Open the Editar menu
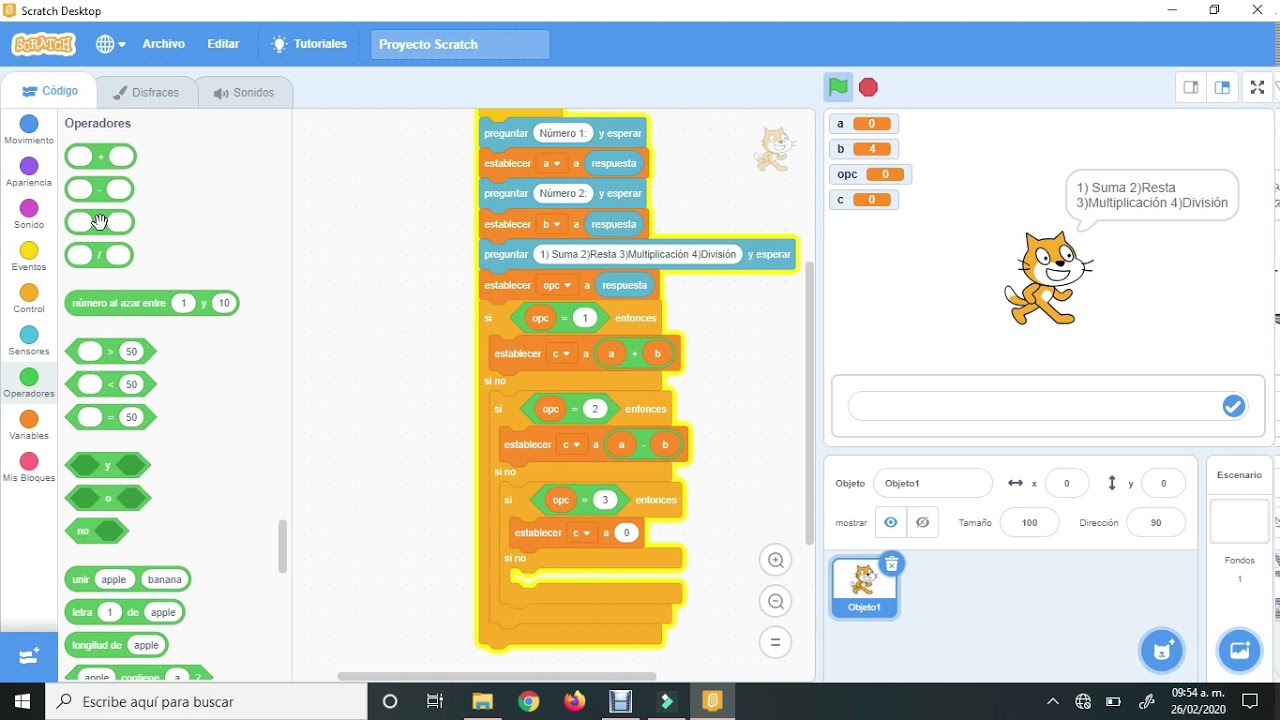This screenshot has width=1280, height=720. pyautogui.click(x=223, y=44)
